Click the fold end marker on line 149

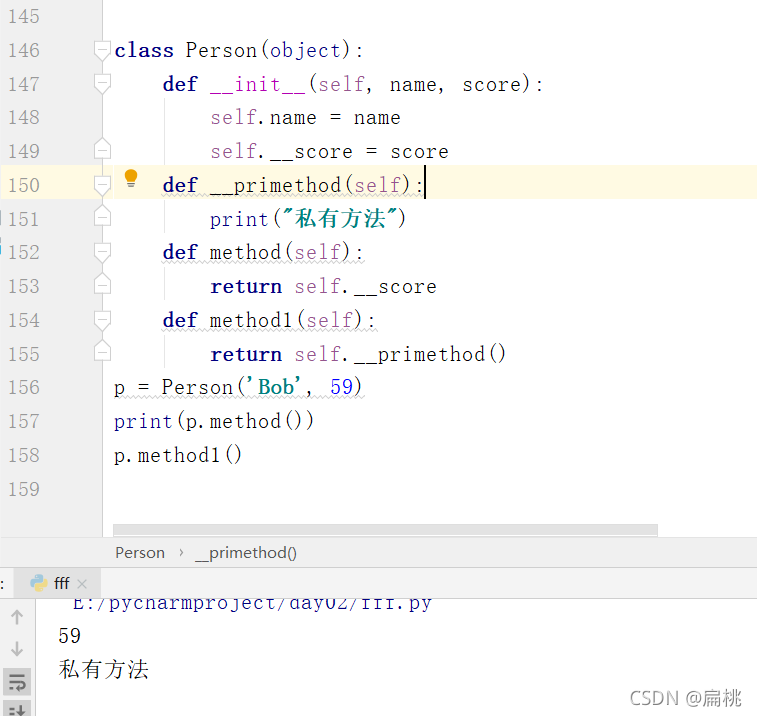[102, 149]
